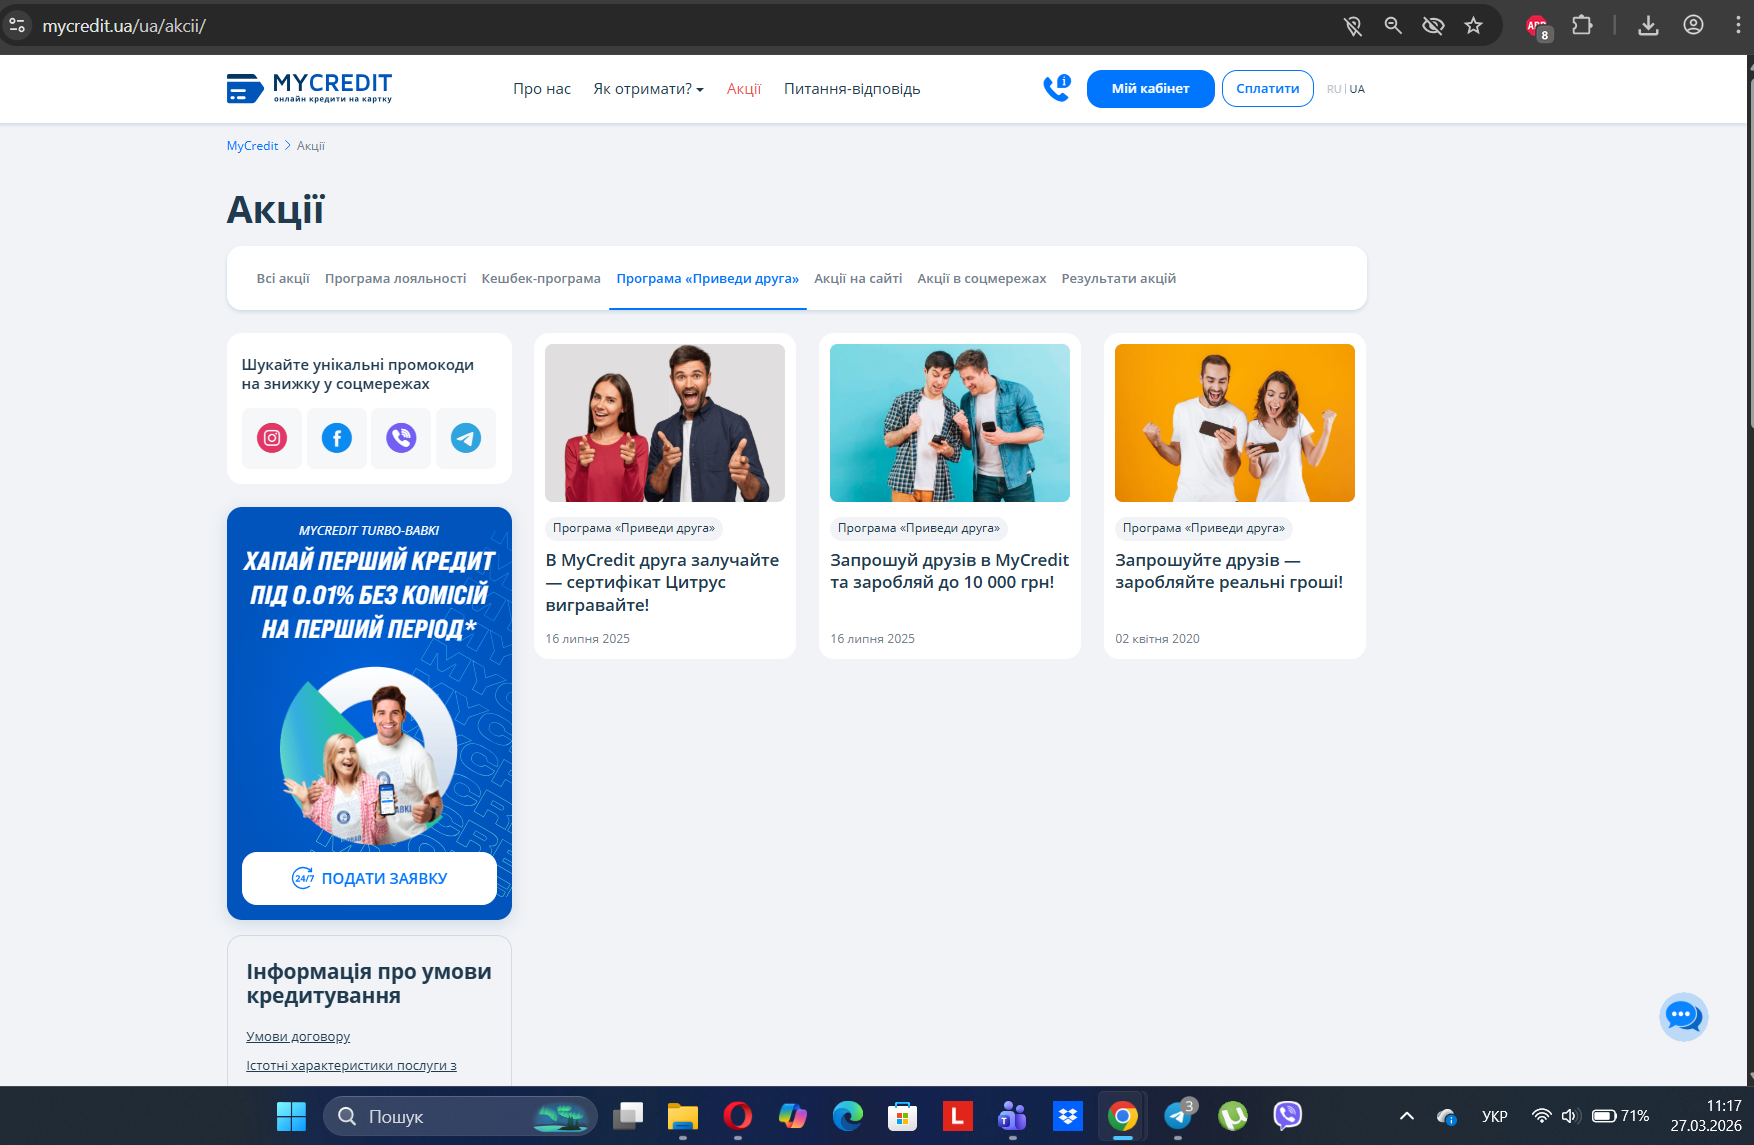Open the thumbnail of two friends on teal background
The height and width of the screenshot is (1145, 1754).
[x=950, y=423]
